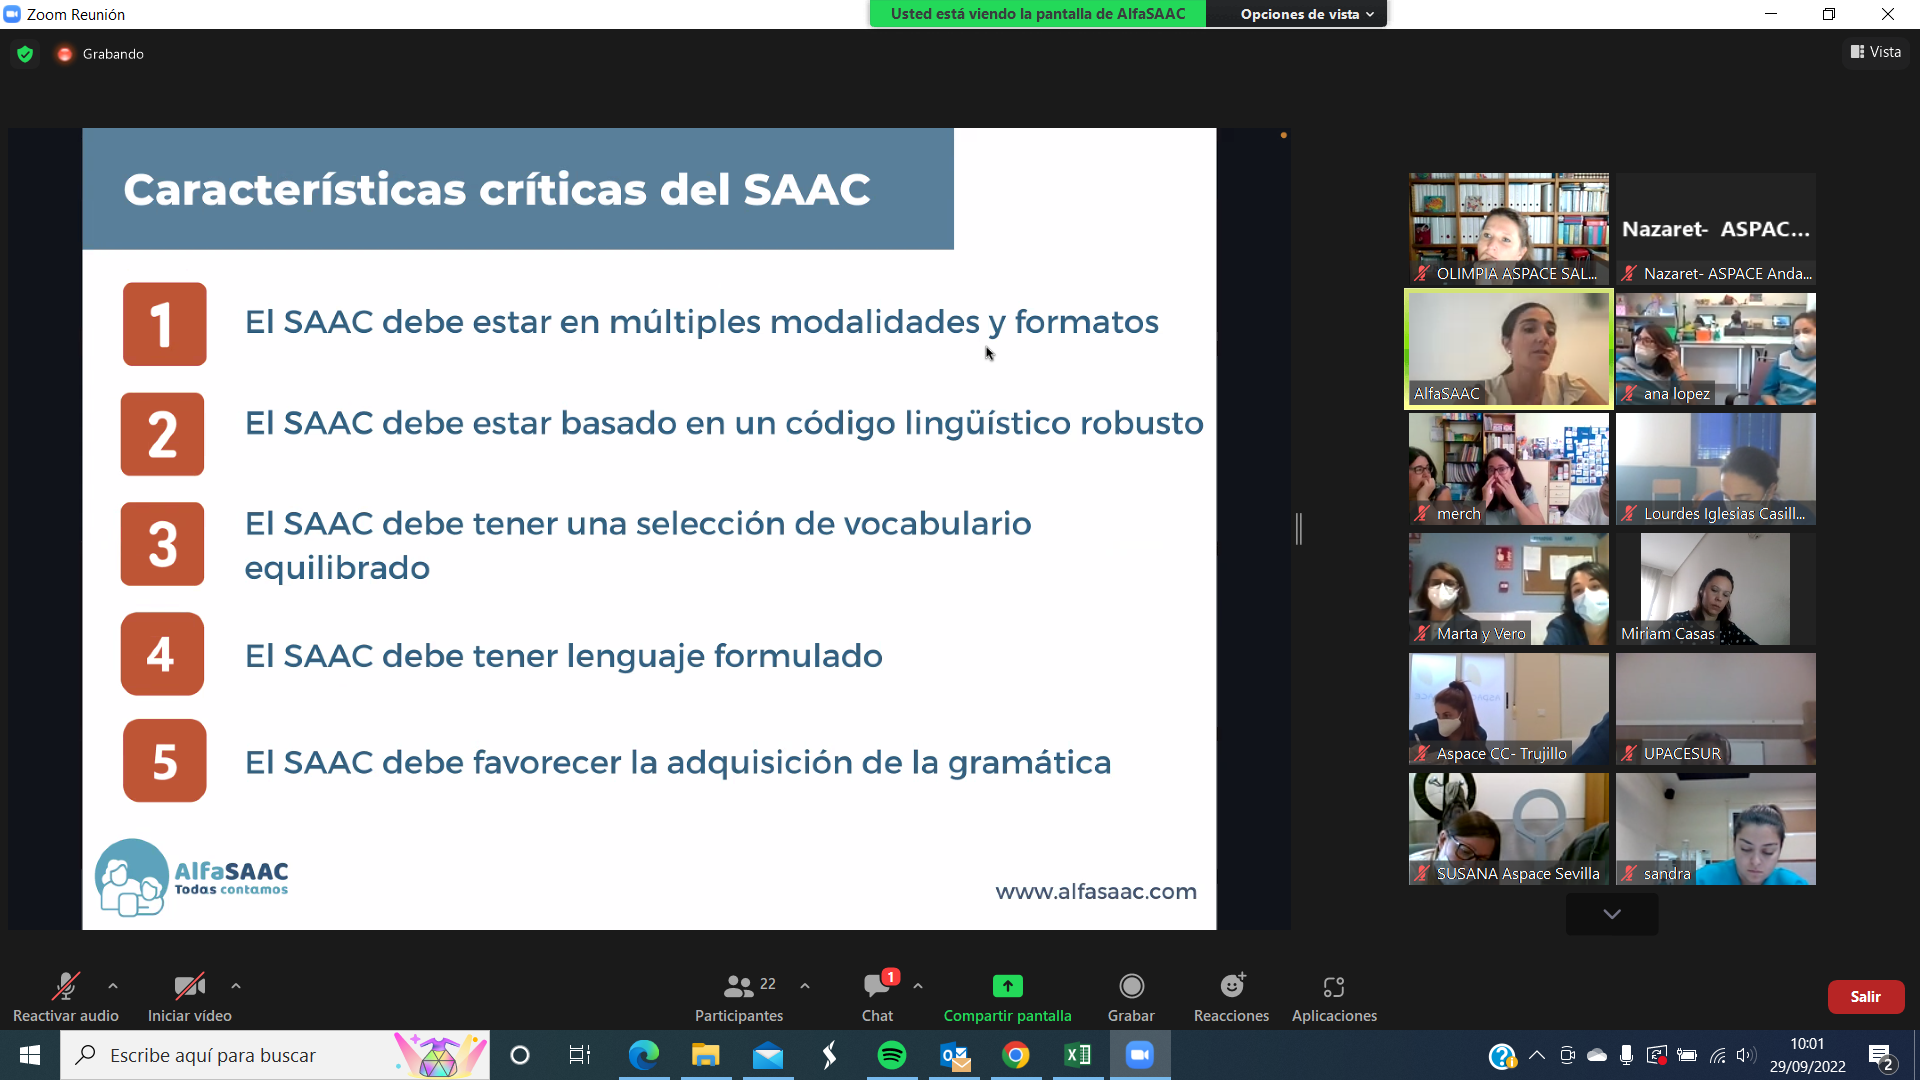Screen dimensions: 1920x1080
Task: Expand audio options next to Reactivar audio
Action: point(113,983)
